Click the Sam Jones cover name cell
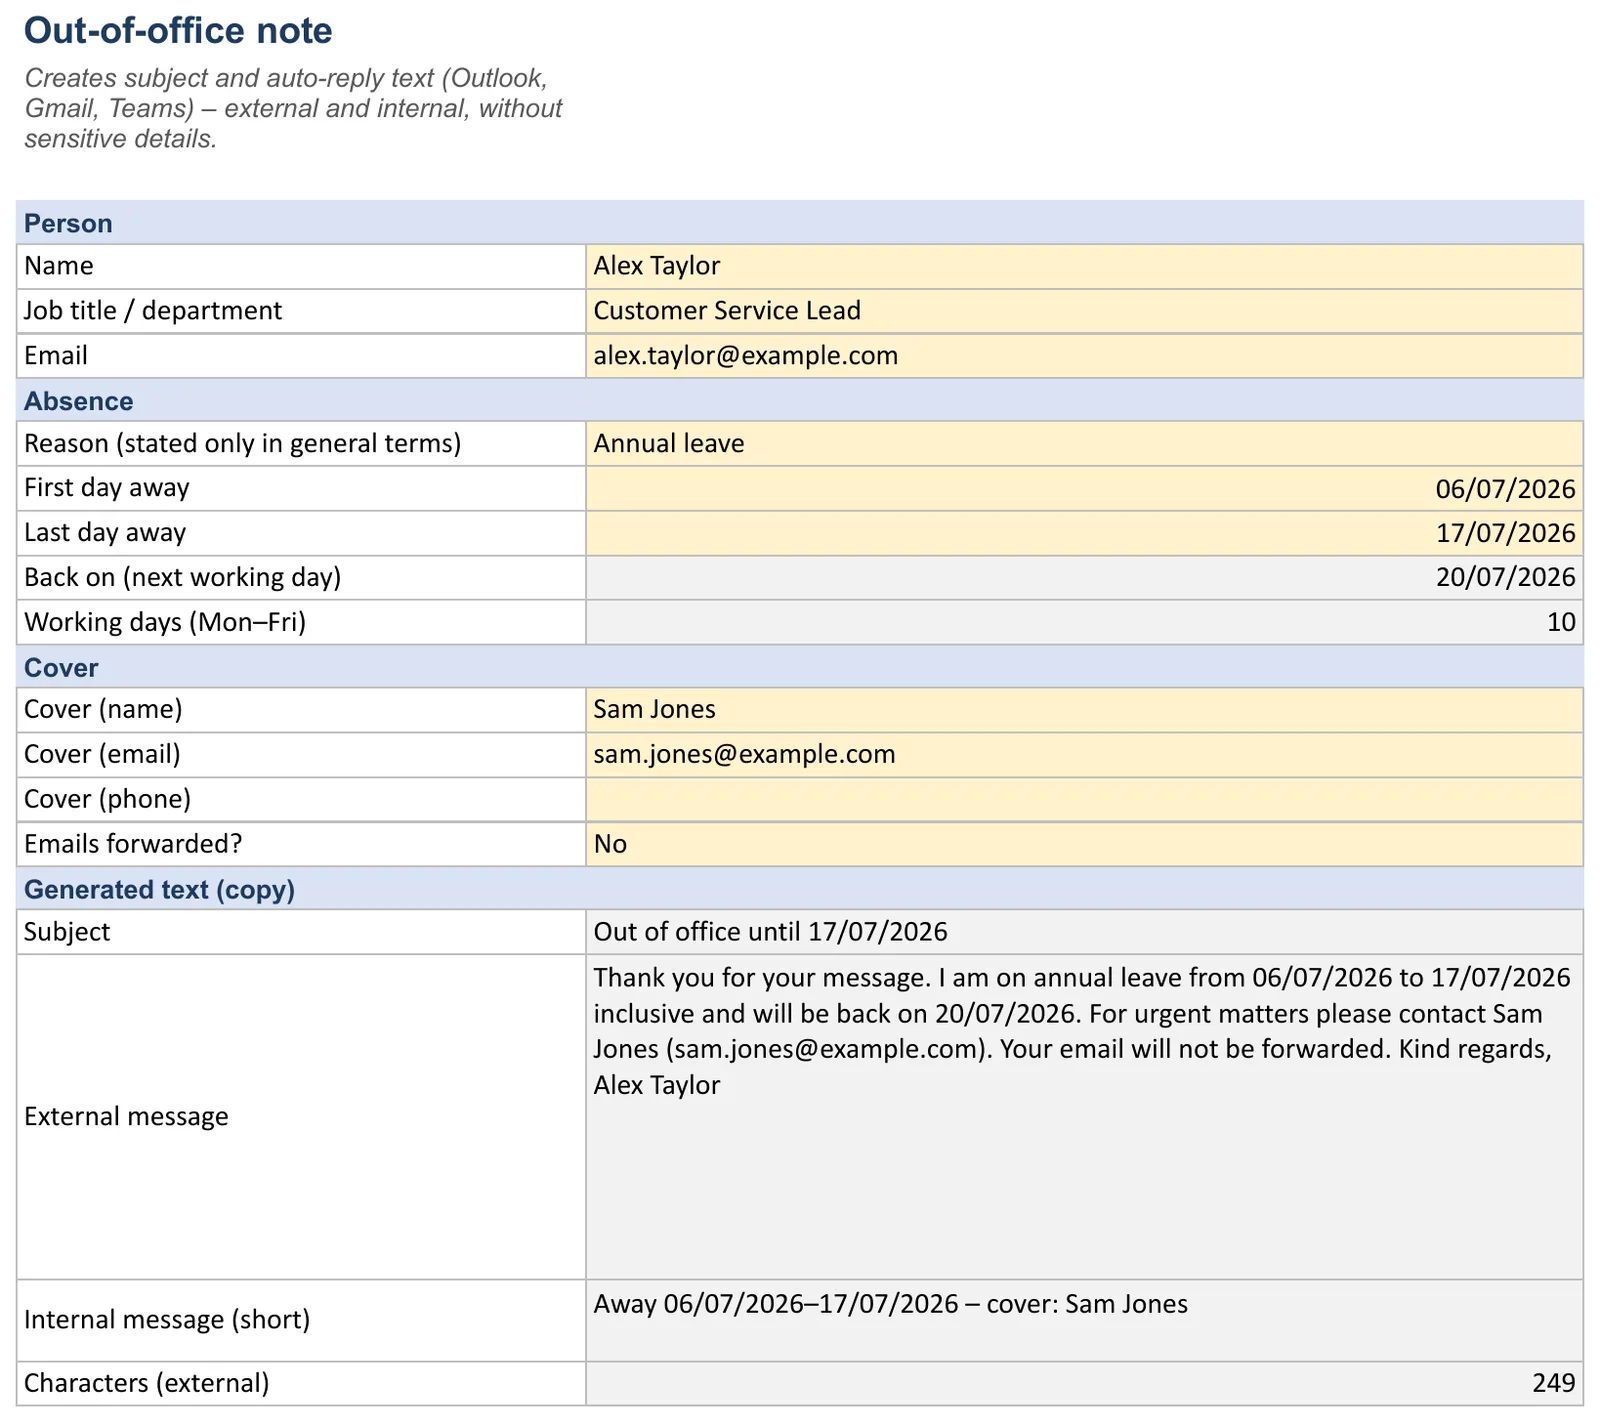Image resolution: width=1600 pixels, height=1422 pixels. tap(1084, 710)
